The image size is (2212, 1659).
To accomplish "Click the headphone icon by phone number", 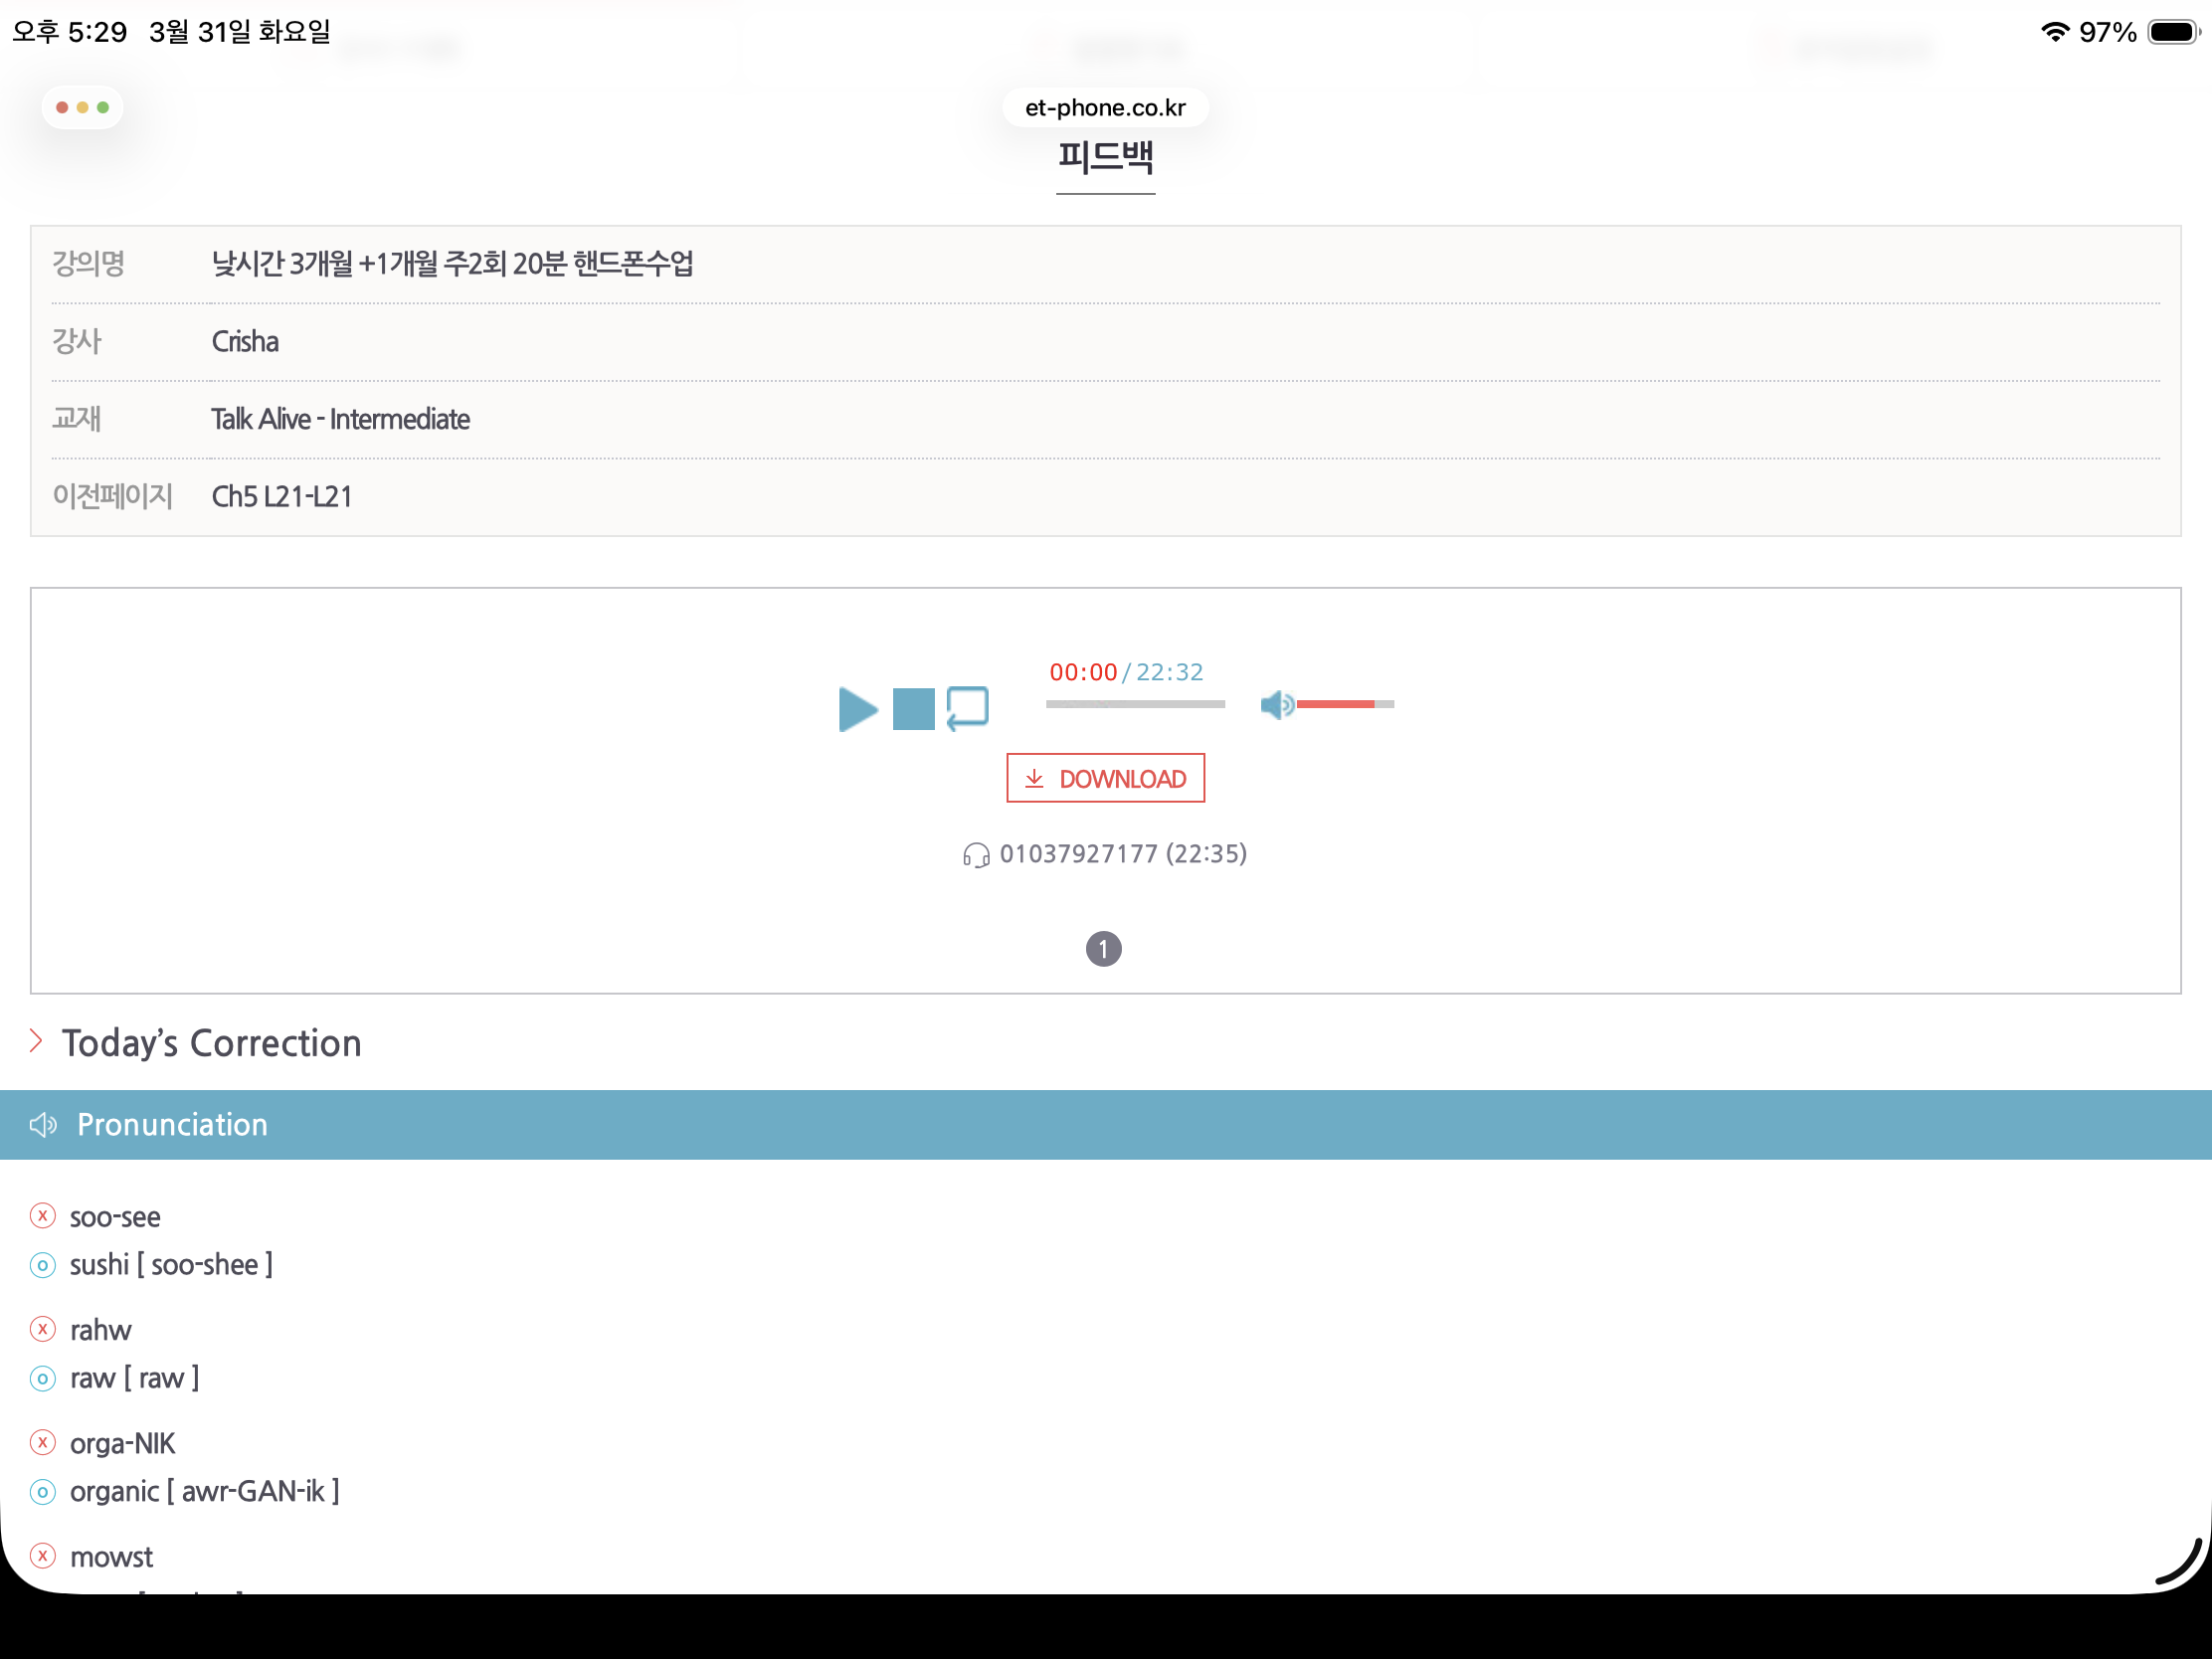I will tap(976, 855).
